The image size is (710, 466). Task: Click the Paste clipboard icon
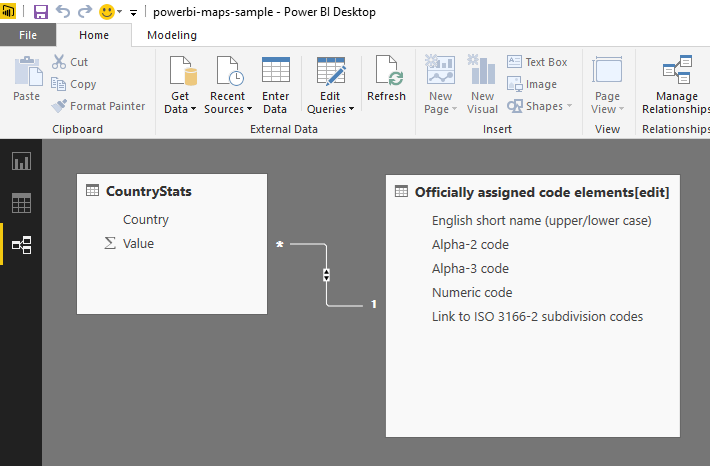[x=27, y=71]
